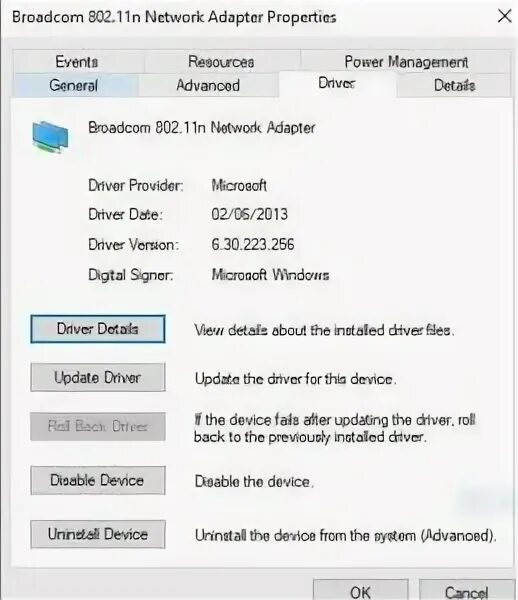This screenshot has width=518, height=600.
Task: Dismiss the dialog with Cancel
Action: [x=466, y=591]
